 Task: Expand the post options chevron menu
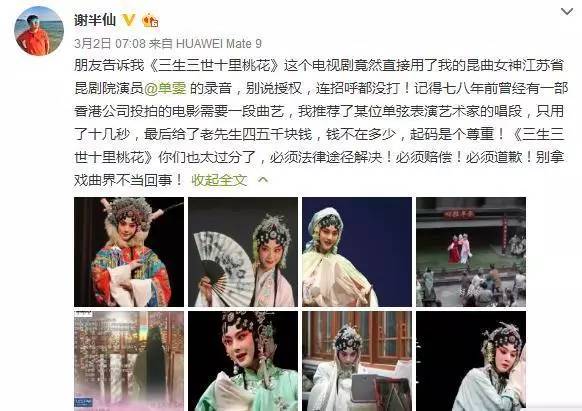[567, 12]
